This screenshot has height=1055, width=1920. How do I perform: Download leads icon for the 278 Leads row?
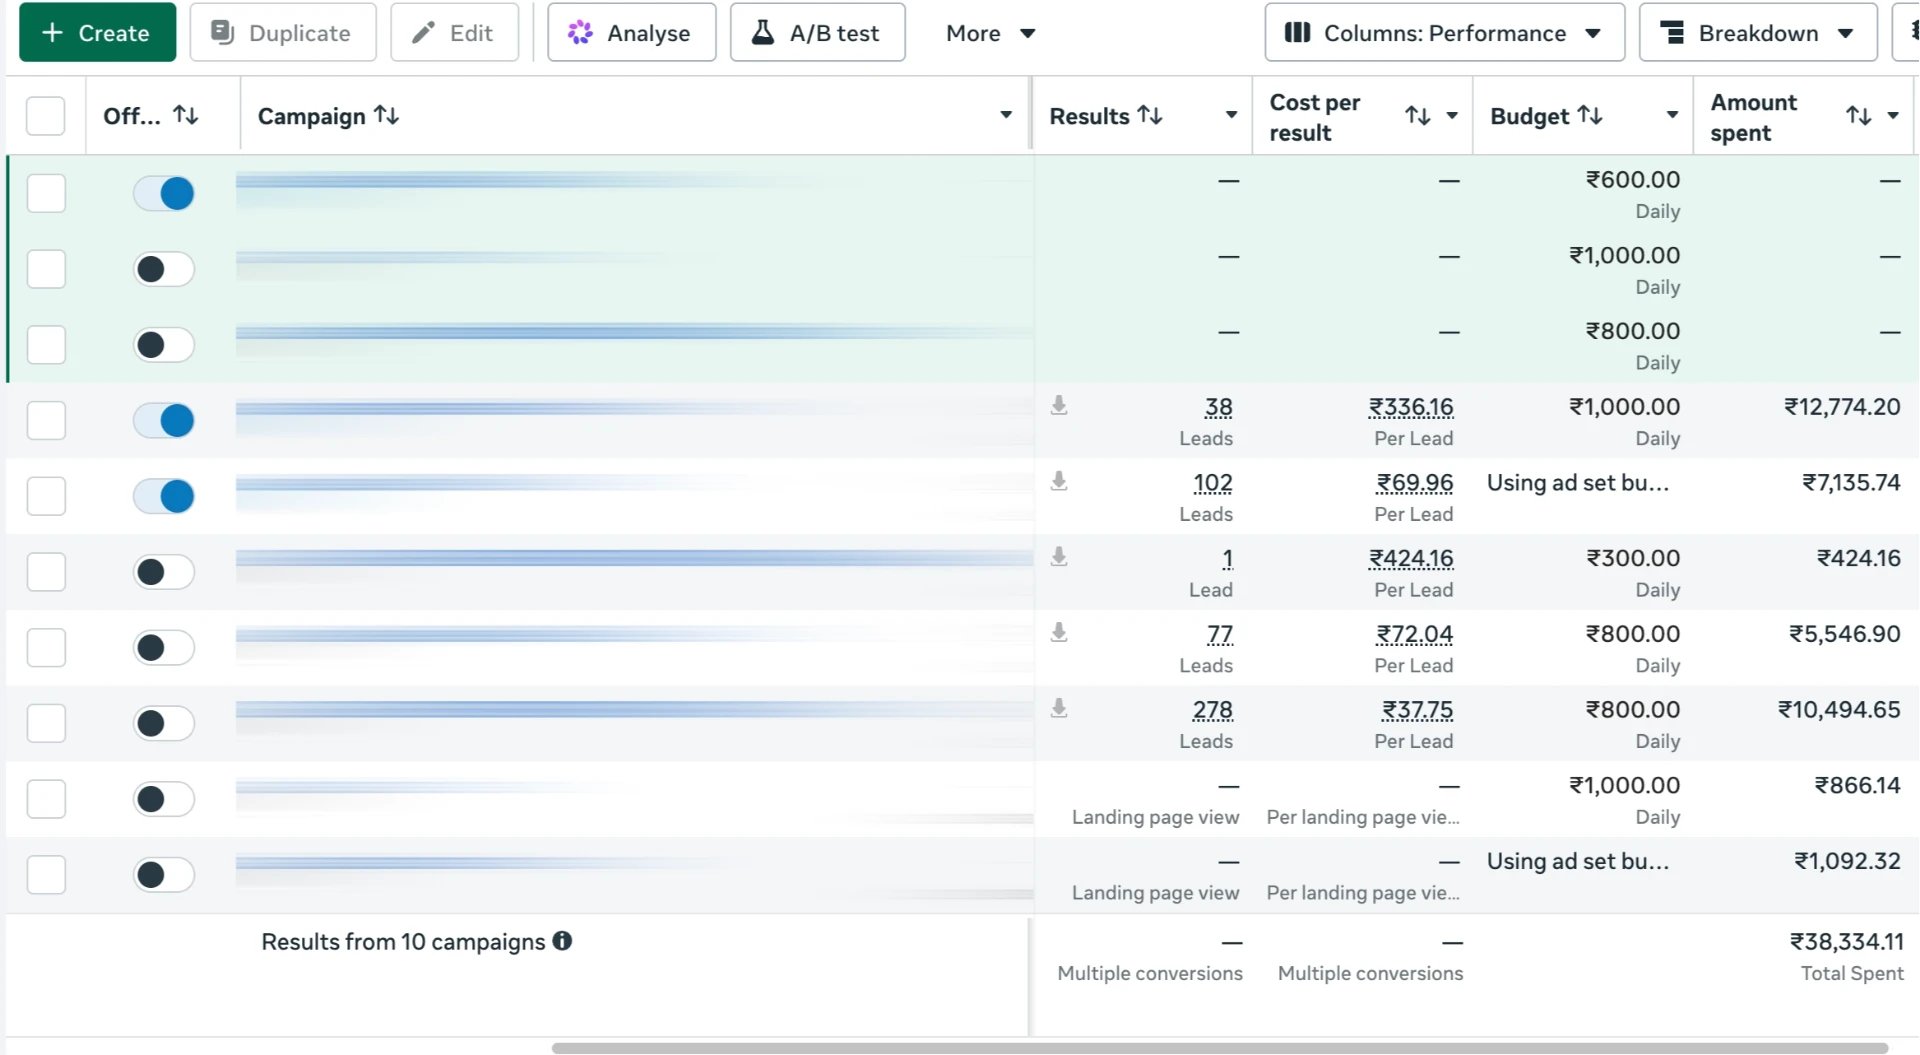coord(1059,708)
